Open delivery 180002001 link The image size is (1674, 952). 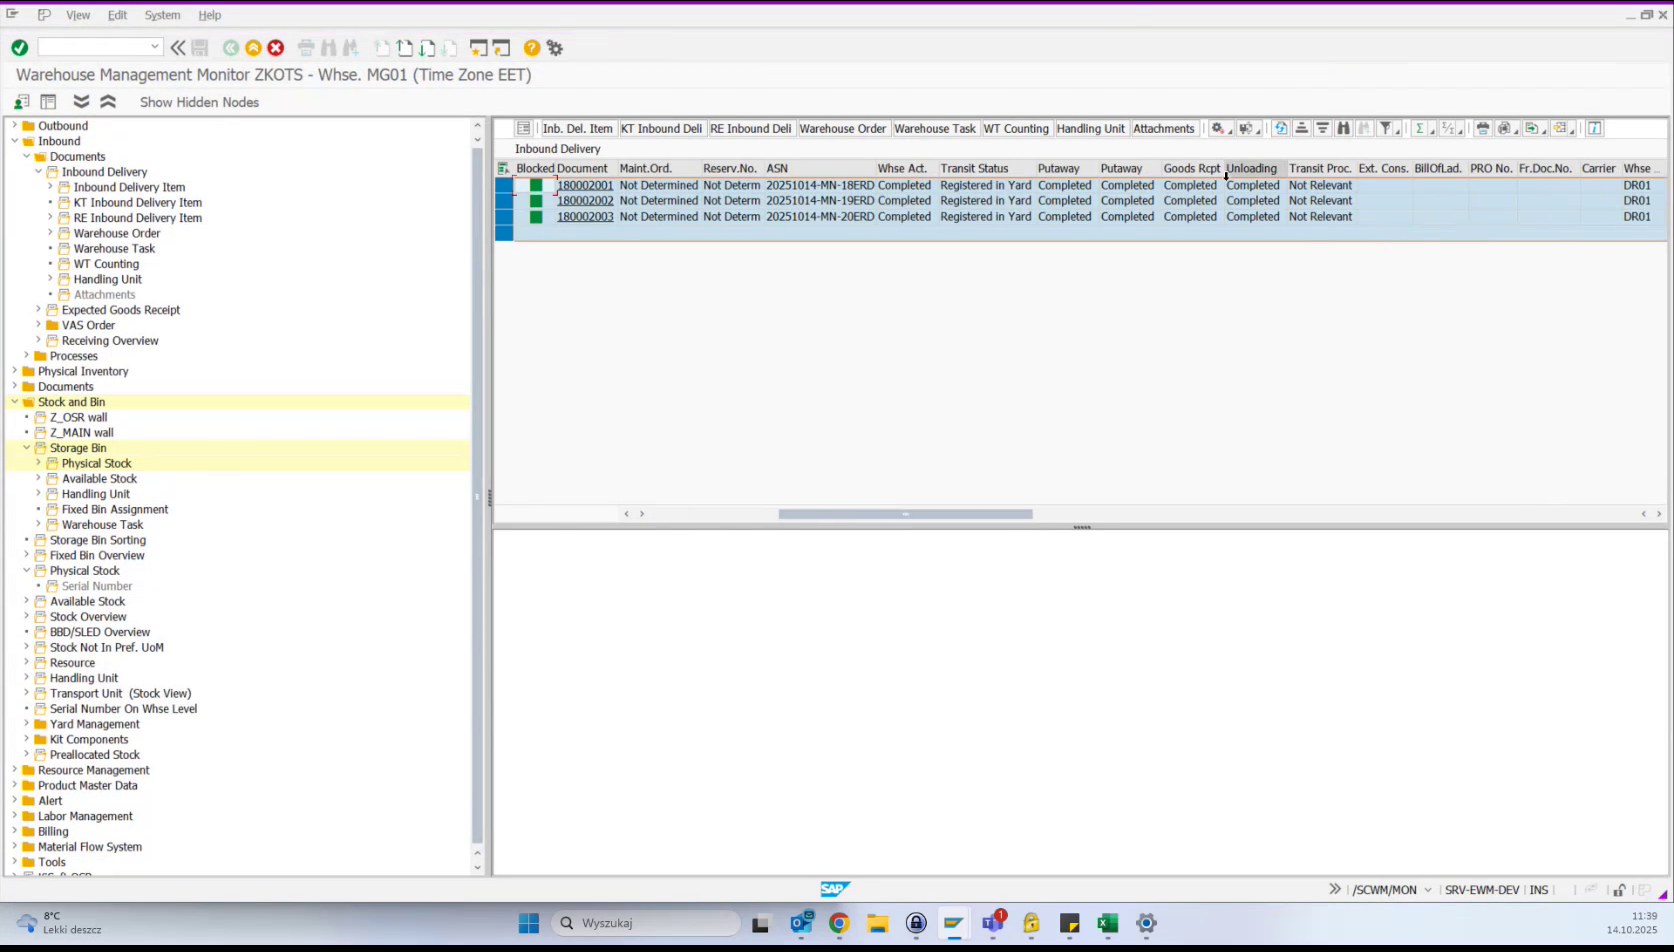[x=584, y=185]
